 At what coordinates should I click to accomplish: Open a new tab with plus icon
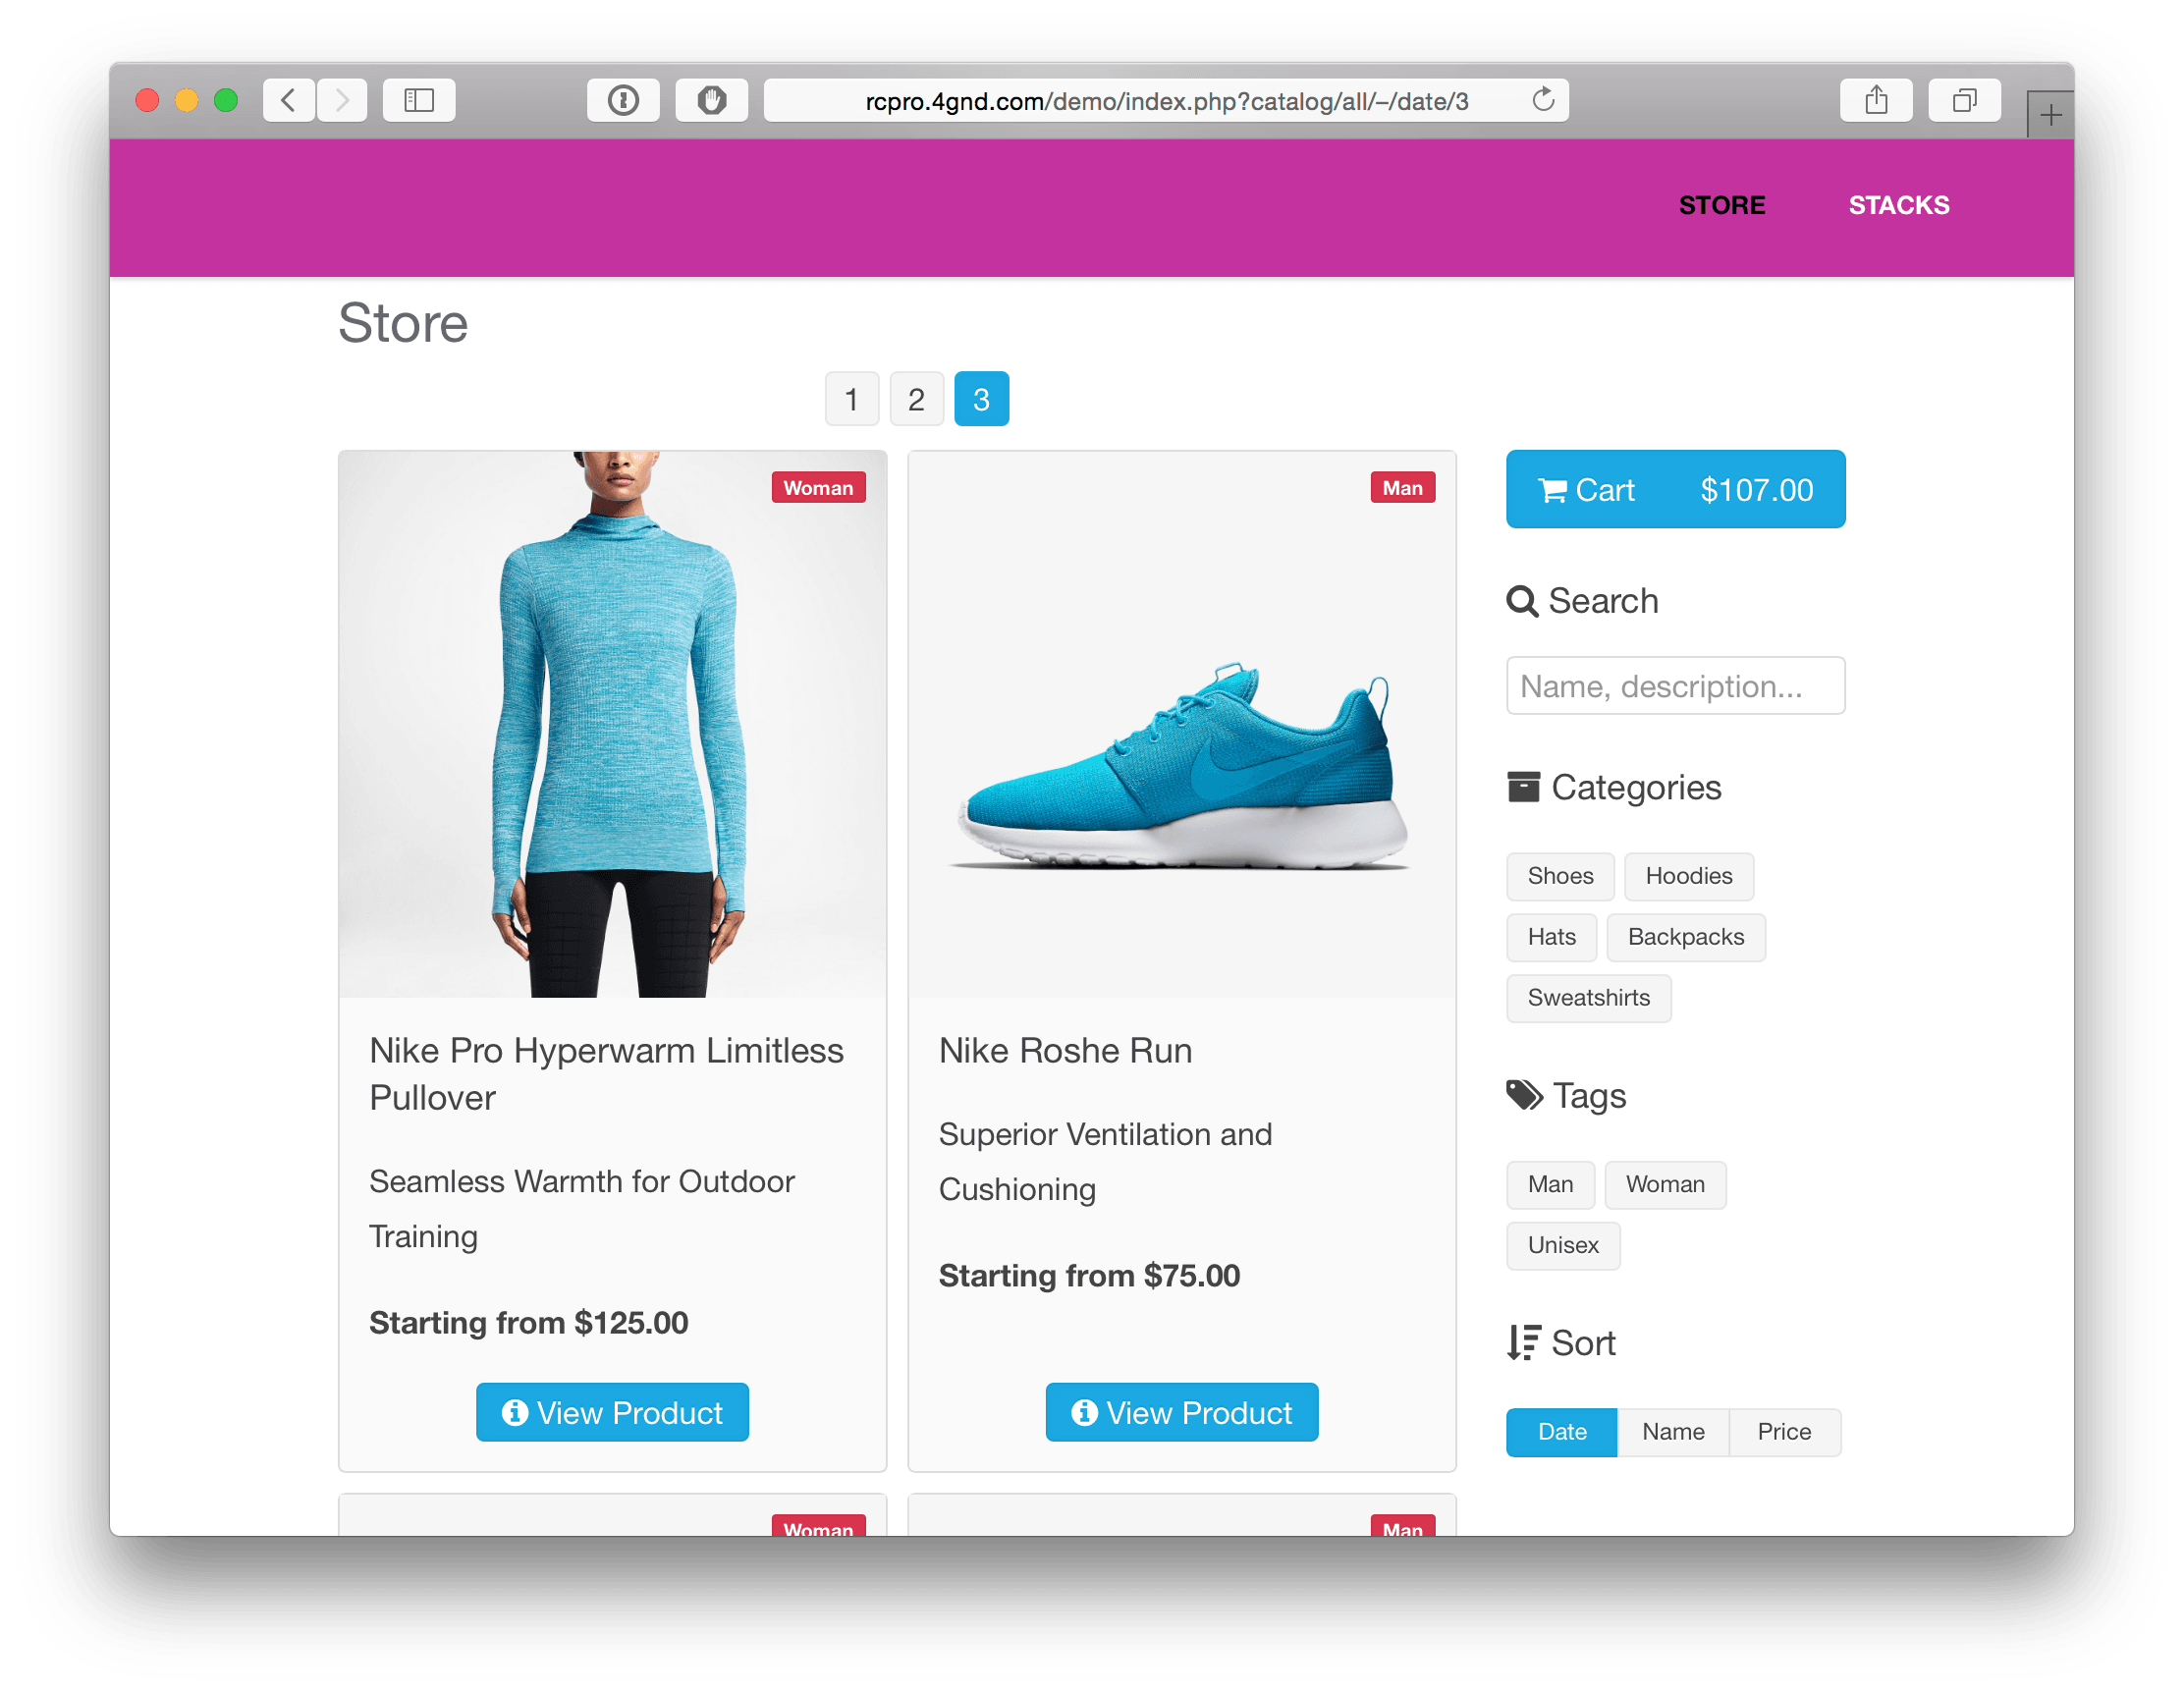2050,115
